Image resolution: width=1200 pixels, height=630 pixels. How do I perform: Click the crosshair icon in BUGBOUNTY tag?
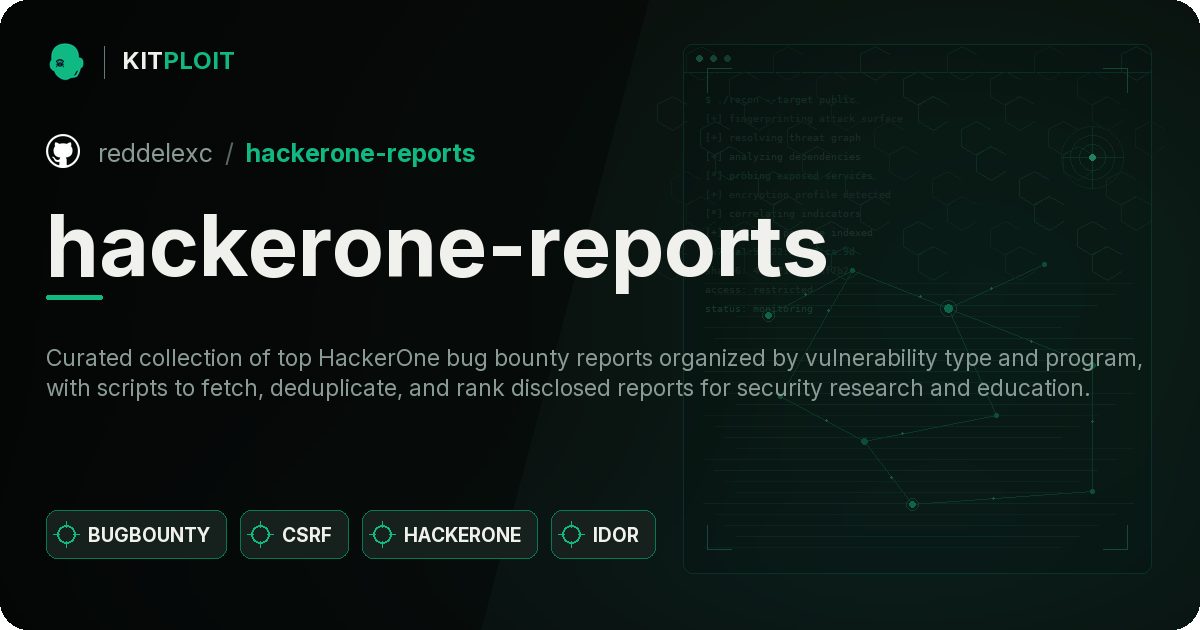[x=67, y=535]
